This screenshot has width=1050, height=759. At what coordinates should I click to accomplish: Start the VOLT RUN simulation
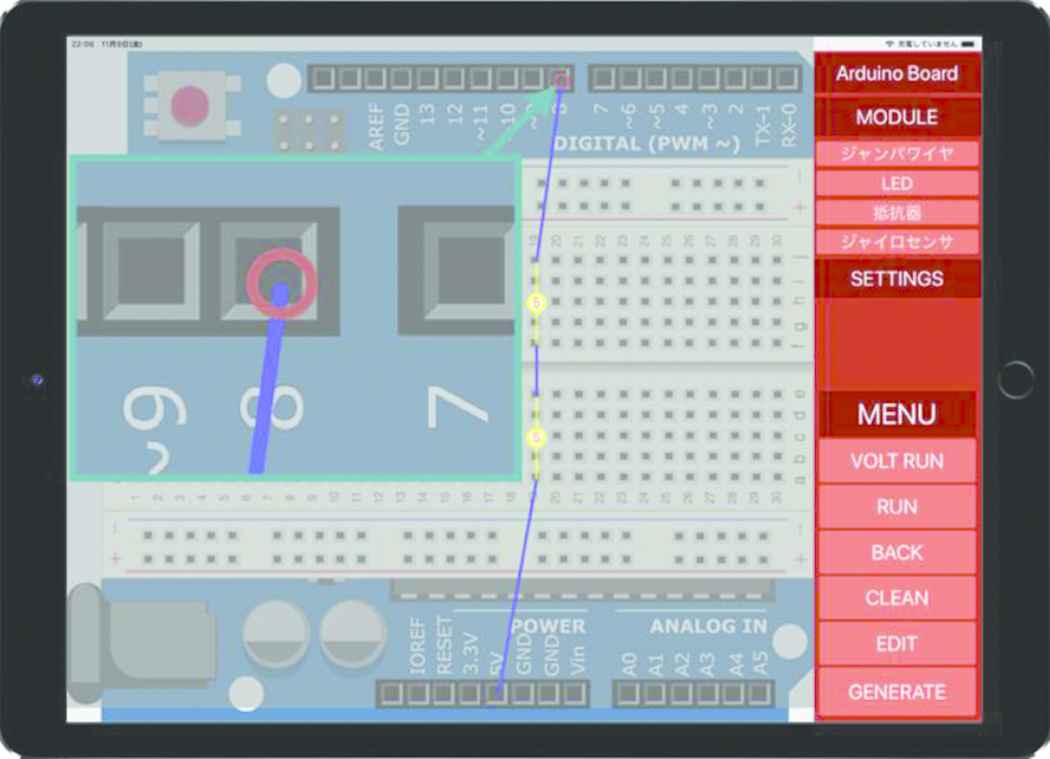897,461
